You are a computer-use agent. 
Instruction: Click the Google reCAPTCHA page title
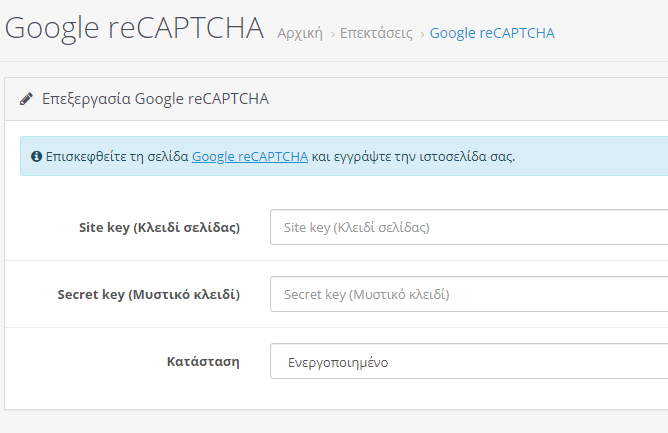coord(134,29)
